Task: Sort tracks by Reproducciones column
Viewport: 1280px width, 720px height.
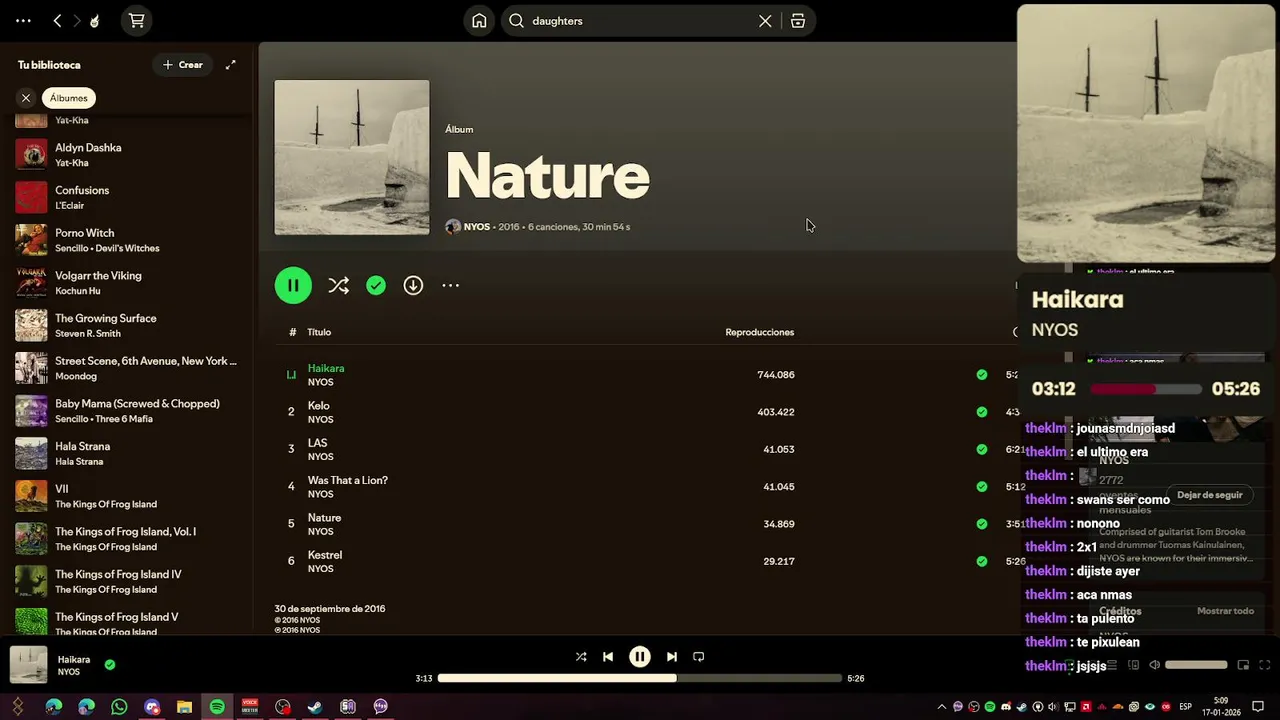Action: click(759, 332)
